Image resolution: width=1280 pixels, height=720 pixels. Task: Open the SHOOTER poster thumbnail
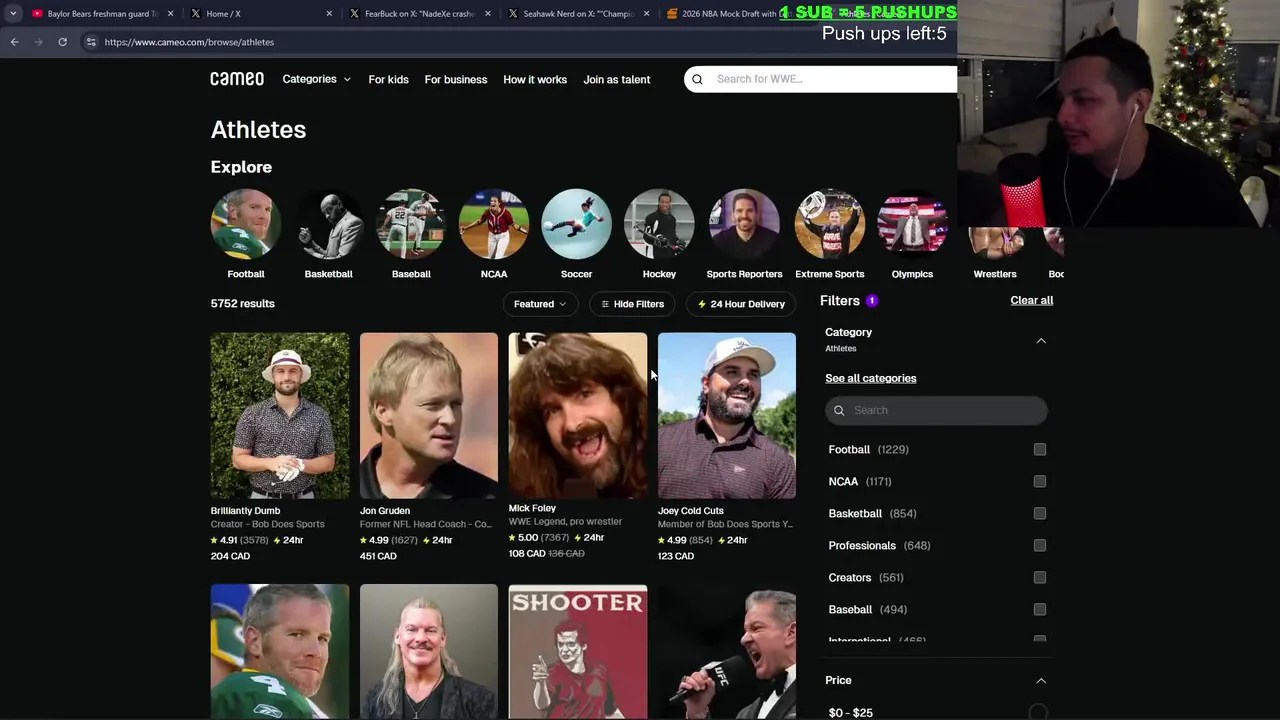click(578, 652)
